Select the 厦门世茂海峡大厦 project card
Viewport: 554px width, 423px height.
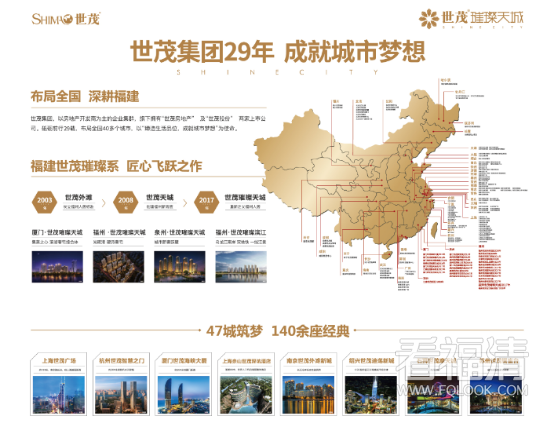tap(184, 384)
